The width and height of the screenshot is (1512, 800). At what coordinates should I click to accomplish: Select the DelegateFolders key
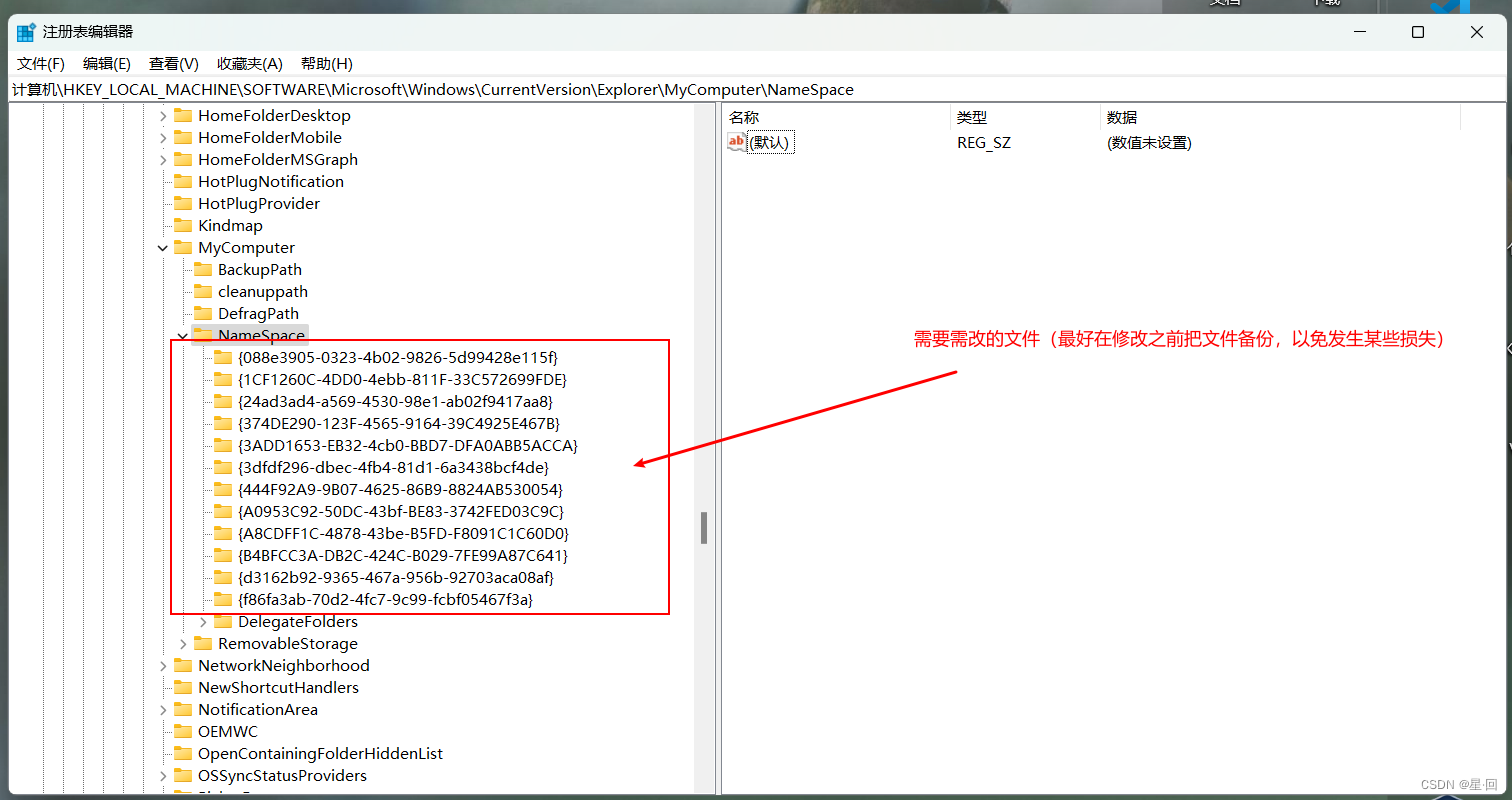tap(298, 622)
